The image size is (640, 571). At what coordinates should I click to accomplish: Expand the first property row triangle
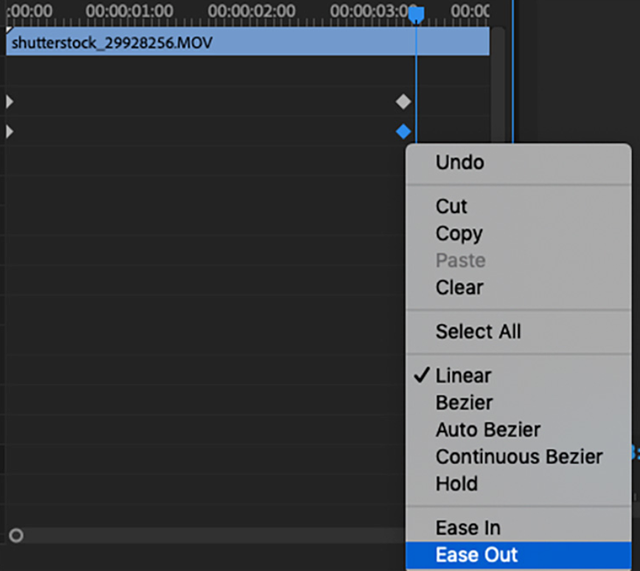(x=10, y=102)
